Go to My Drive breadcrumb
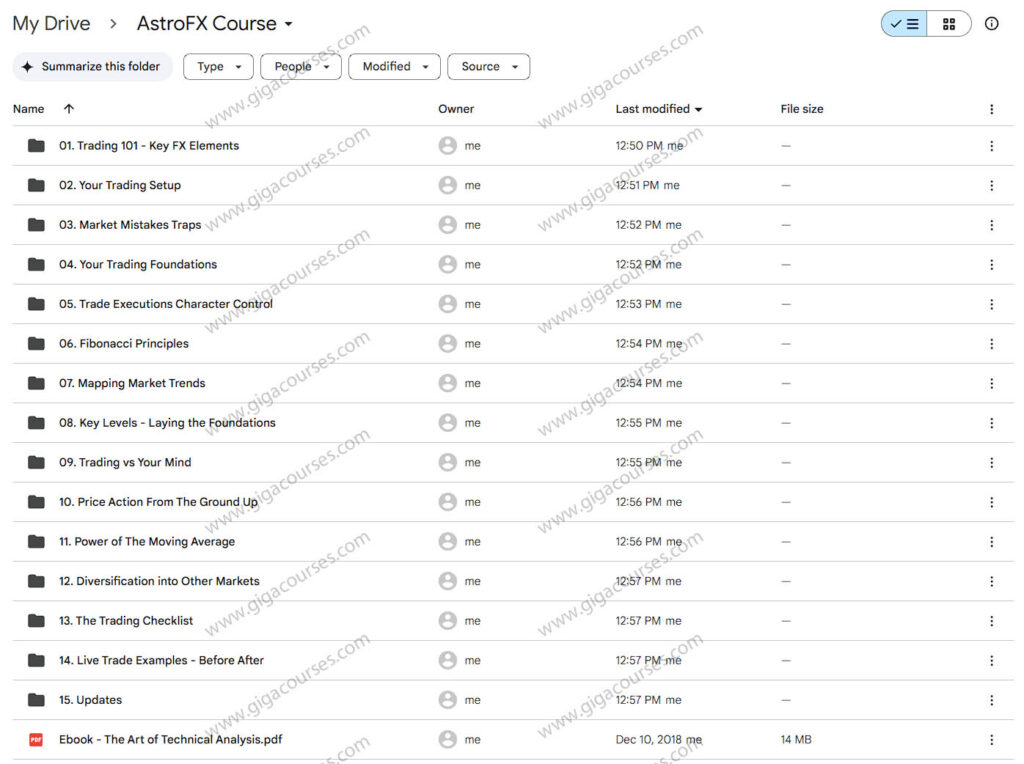Image resolution: width=1024 pixels, height=764 pixels. [x=51, y=23]
